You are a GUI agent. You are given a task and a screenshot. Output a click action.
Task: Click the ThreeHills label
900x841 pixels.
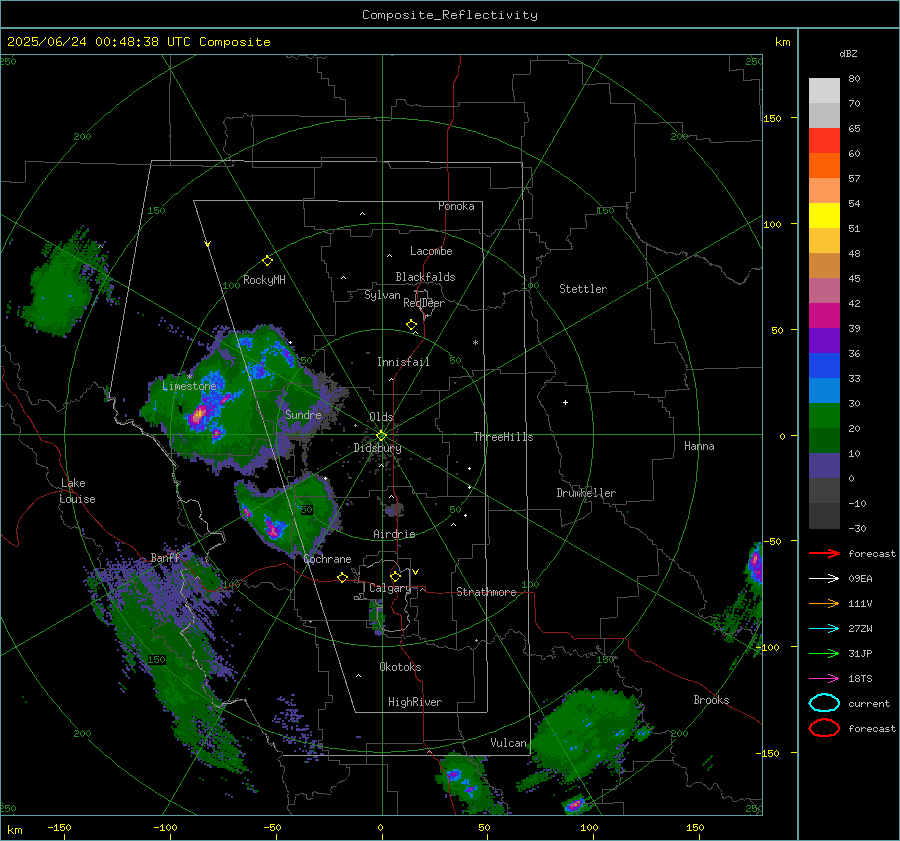503,437
